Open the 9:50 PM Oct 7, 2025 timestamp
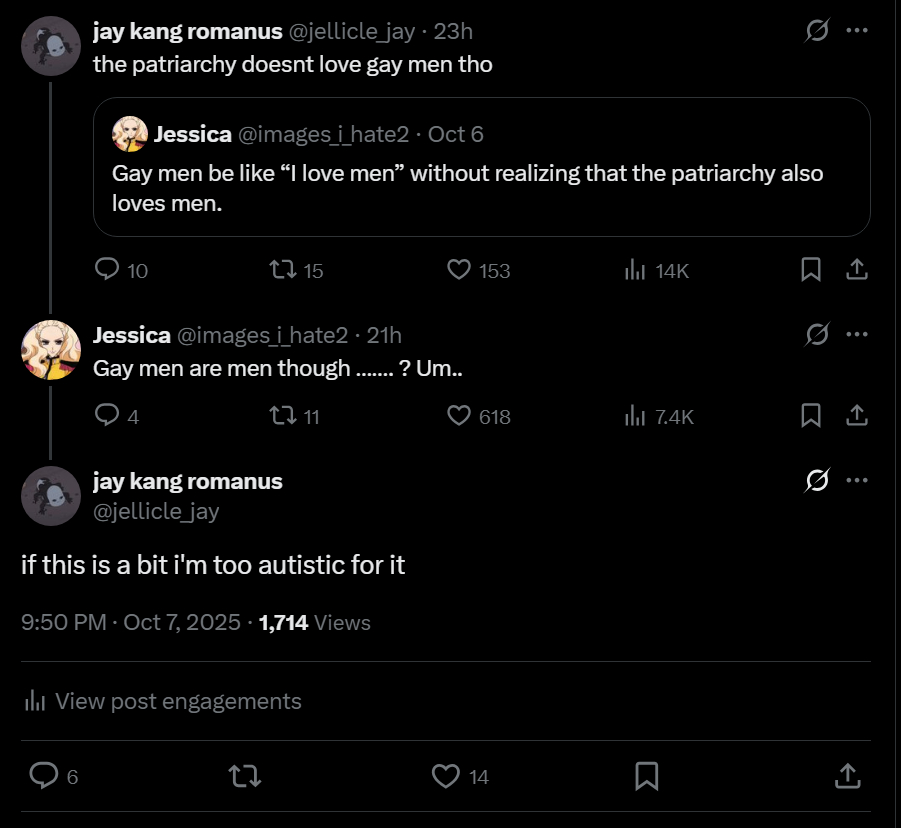This screenshot has height=828, width=901. (x=130, y=622)
